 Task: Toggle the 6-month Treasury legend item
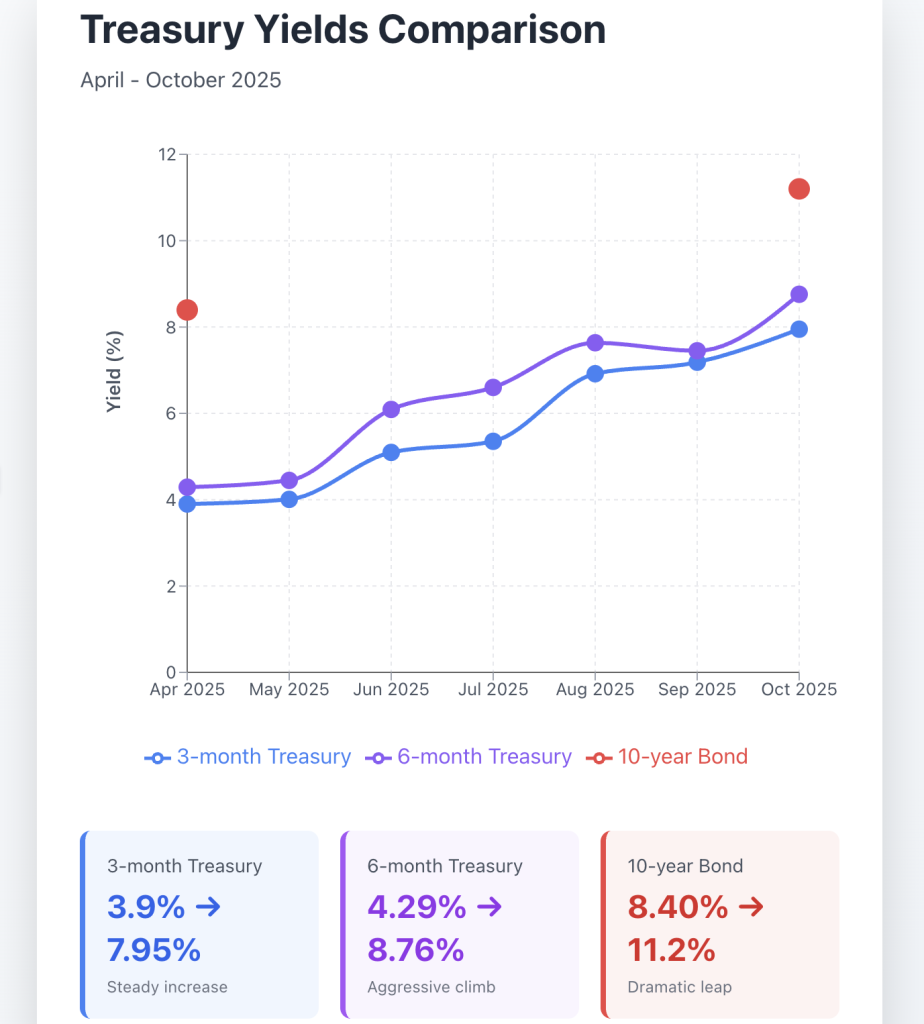[x=469, y=757]
